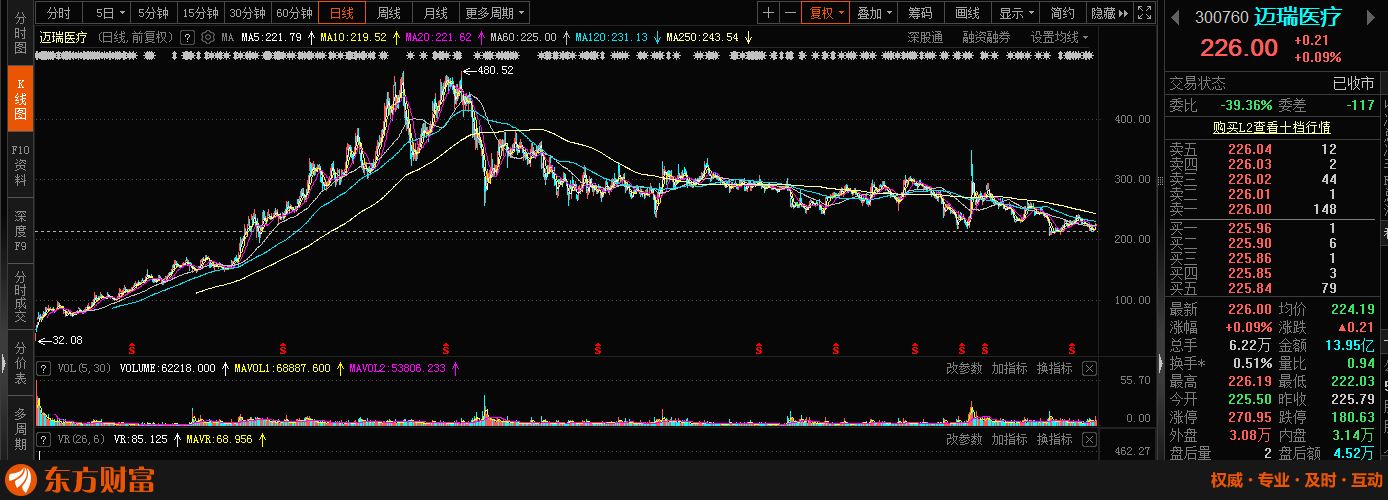1388x500 pixels.
Task: Click the stock code 300760
Action: point(1220,17)
